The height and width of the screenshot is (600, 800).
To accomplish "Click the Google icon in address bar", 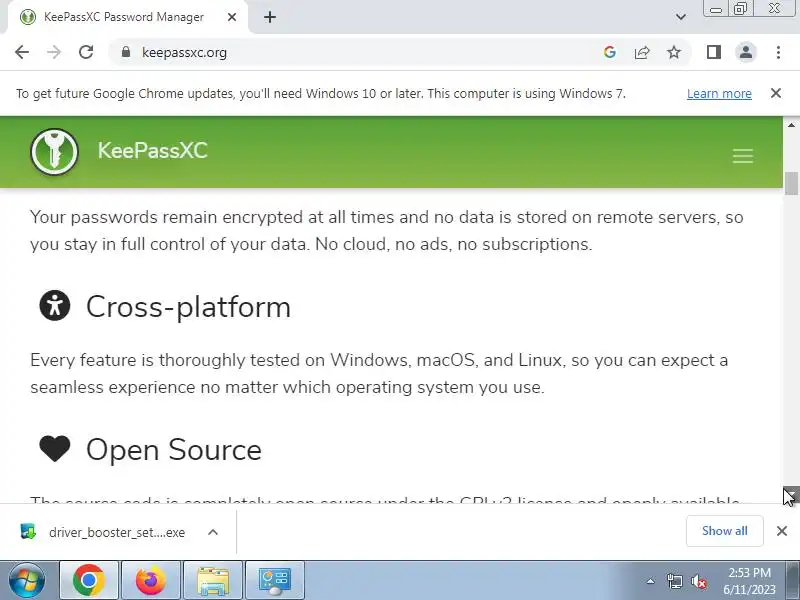I will tap(609, 52).
